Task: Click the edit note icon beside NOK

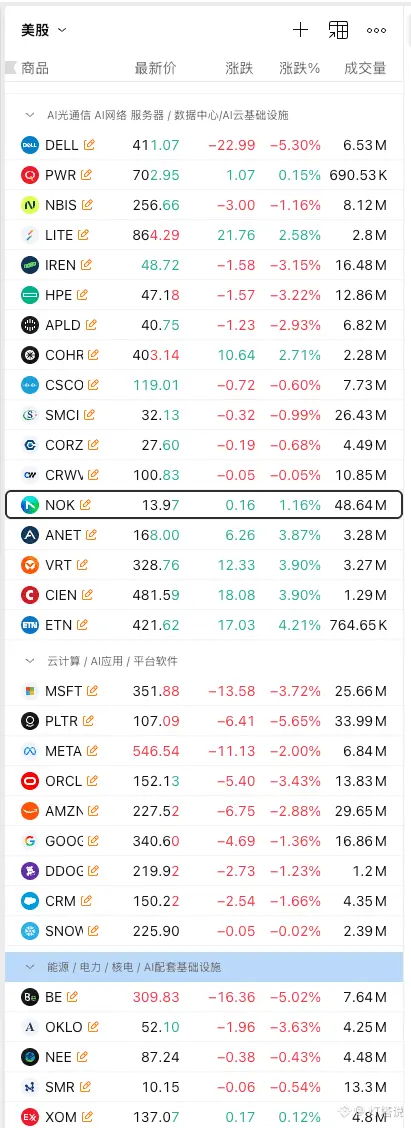Action: click(86, 505)
